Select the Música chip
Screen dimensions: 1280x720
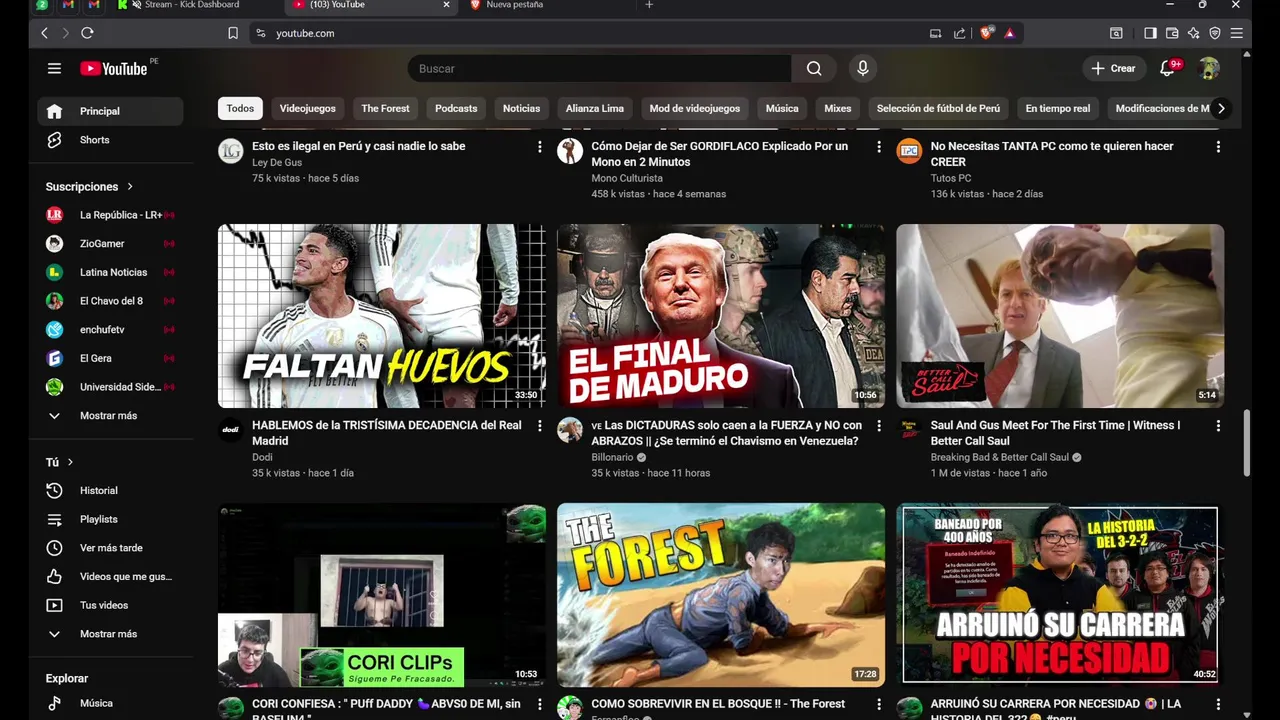782,108
